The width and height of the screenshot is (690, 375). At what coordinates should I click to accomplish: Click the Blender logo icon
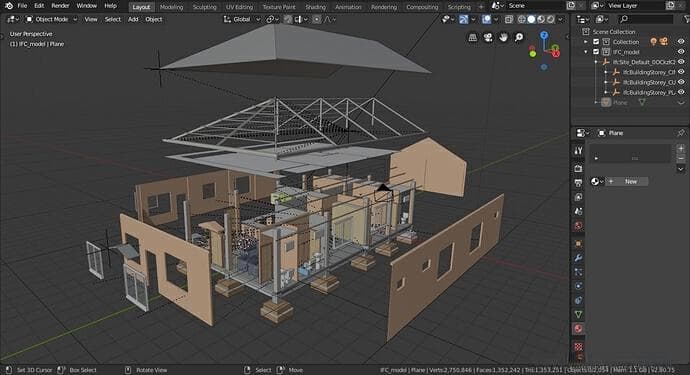click(x=9, y=6)
